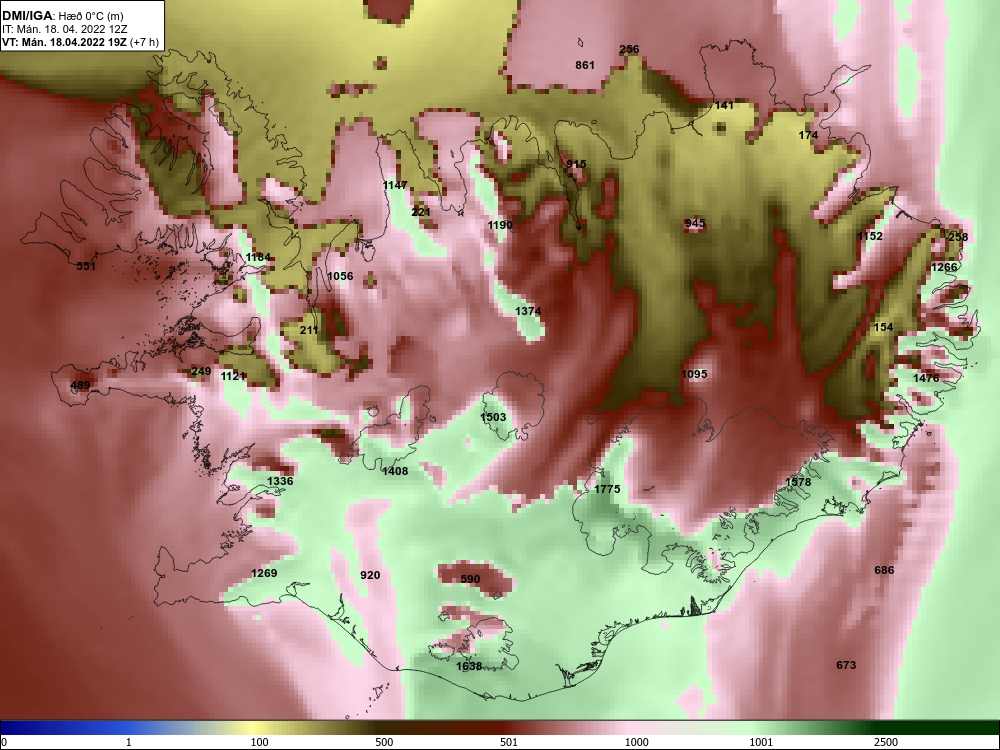Pick the map value 1503

(493, 417)
